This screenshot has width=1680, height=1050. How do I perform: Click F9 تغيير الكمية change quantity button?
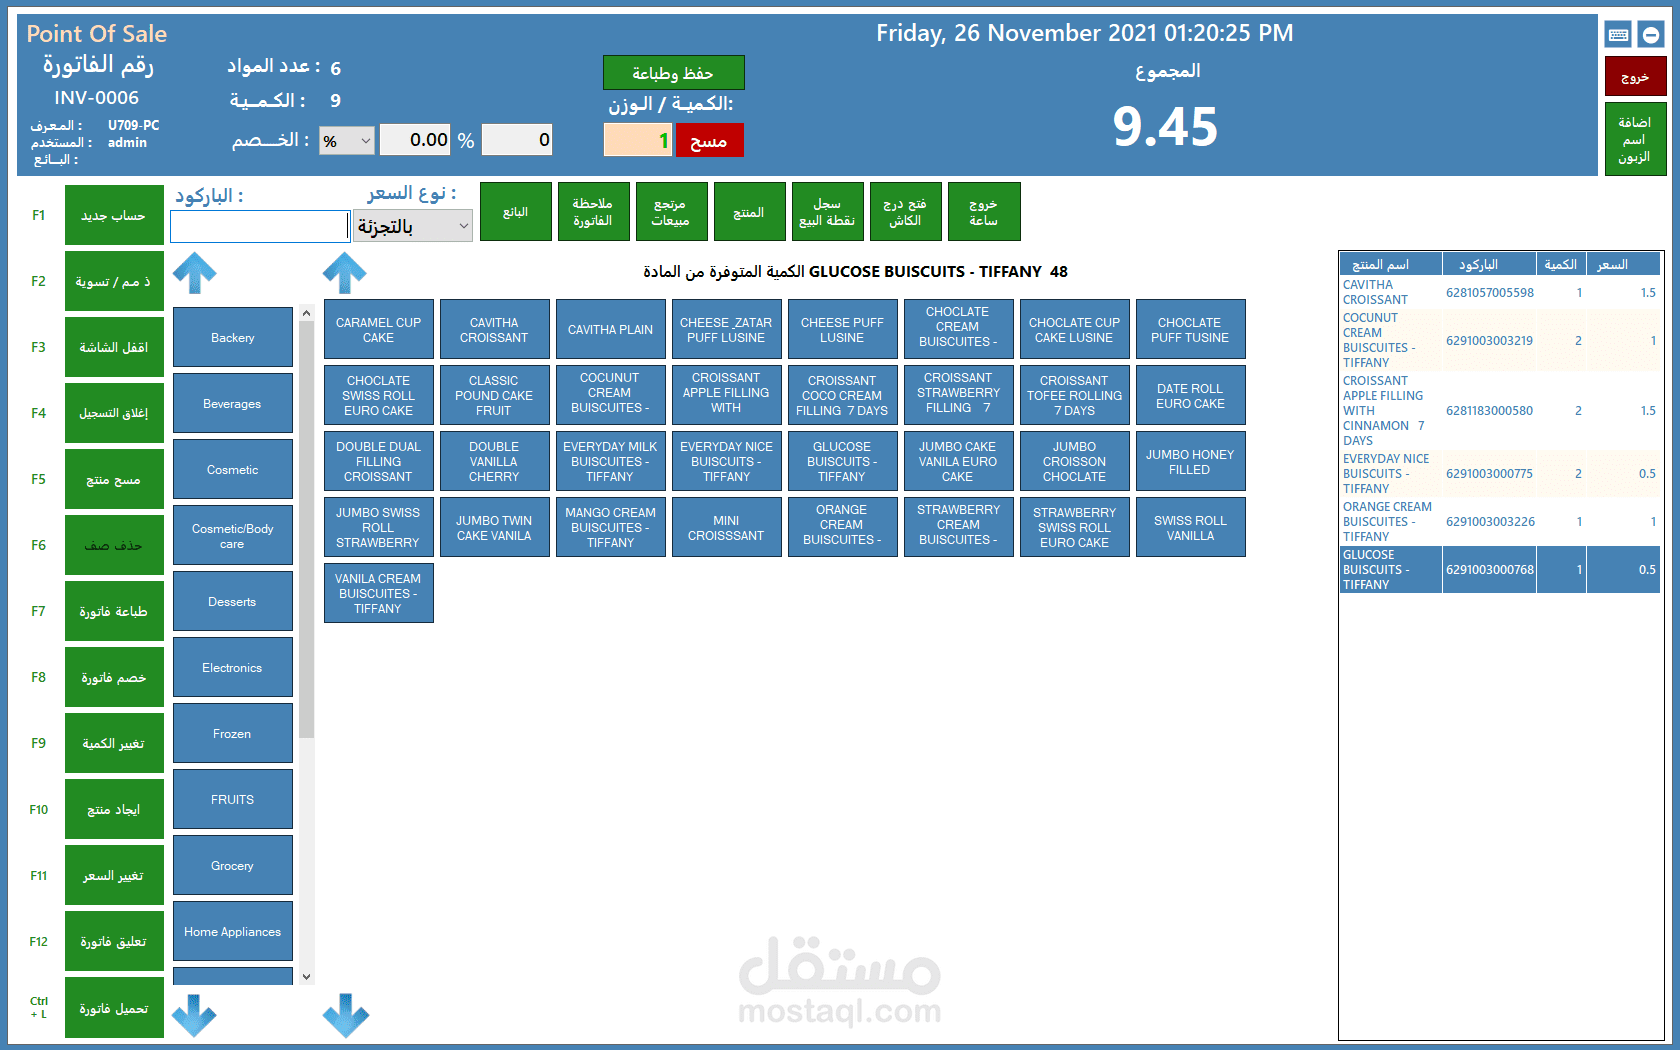coord(114,743)
